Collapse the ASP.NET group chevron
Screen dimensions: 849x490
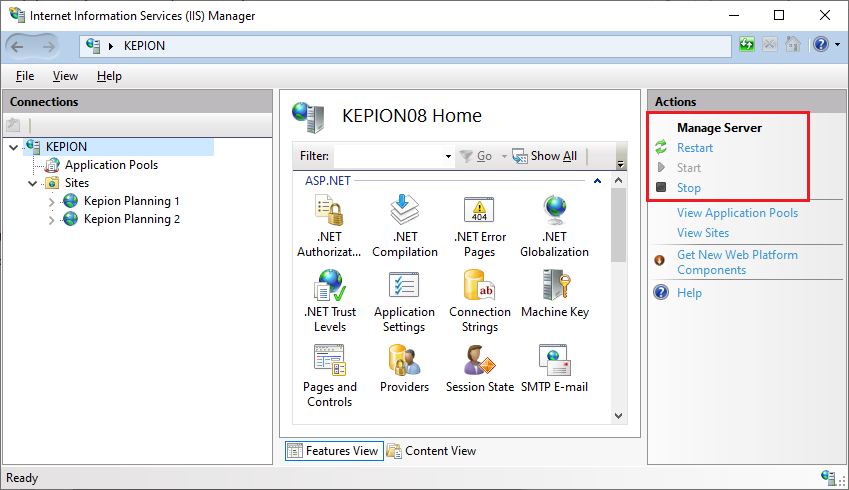[597, 181]
